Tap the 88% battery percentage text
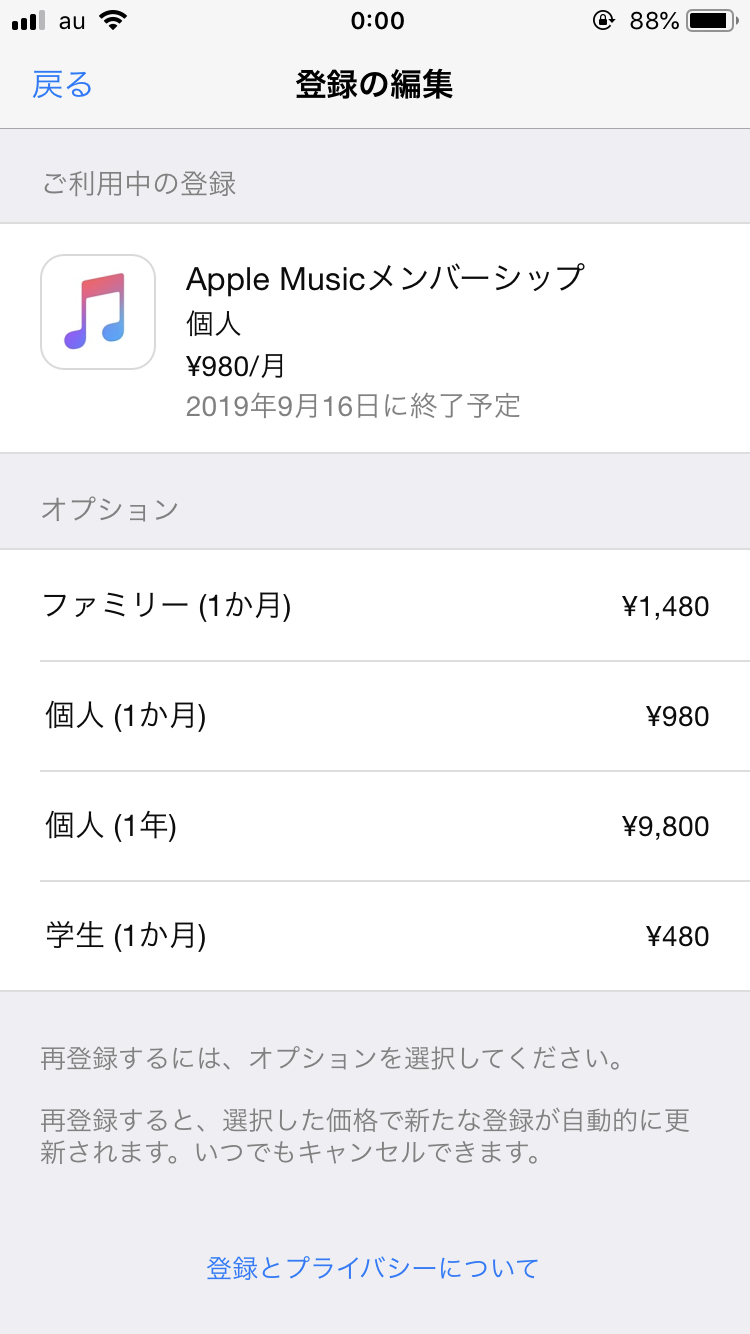 [x=654, y=21]
